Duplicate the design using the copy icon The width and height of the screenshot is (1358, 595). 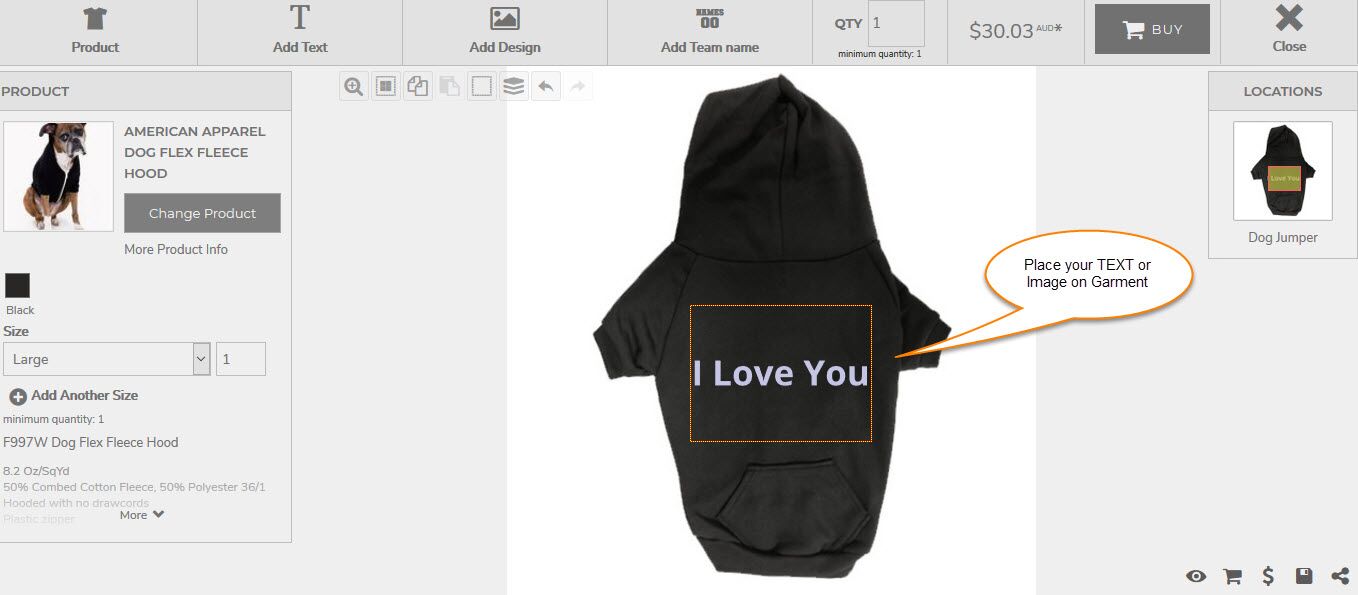coord(417,86)
